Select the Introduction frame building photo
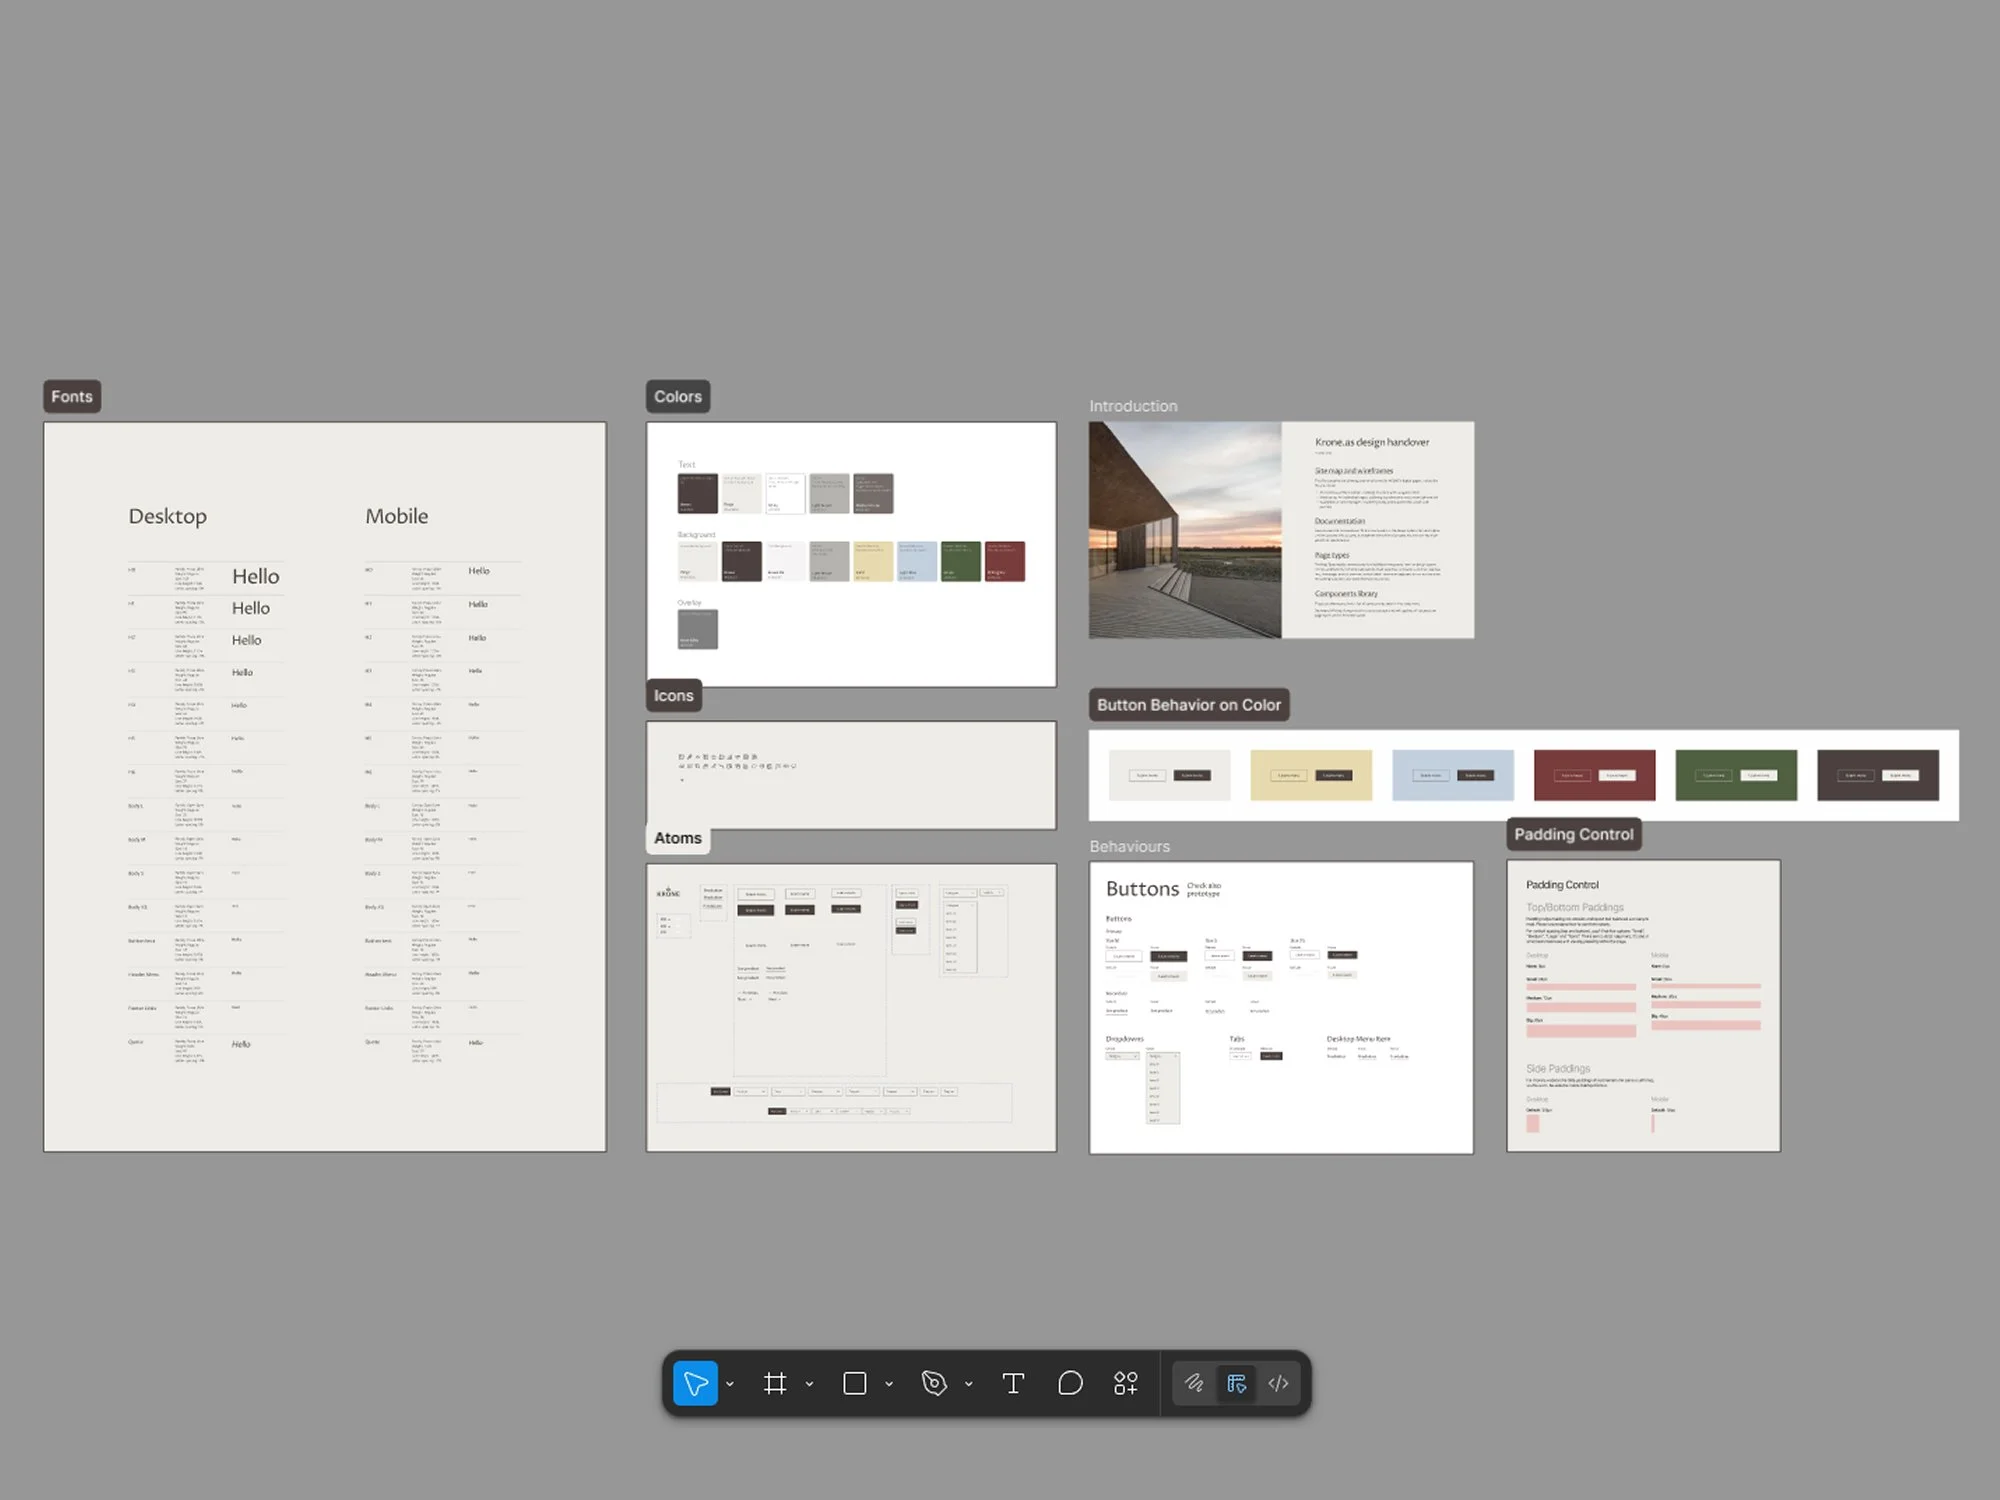The height and width of the screenshot is (1500, 2000). coord(1185,530)
